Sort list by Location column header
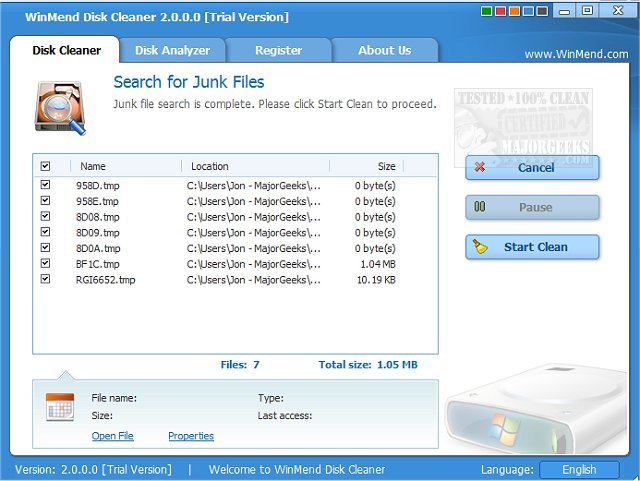Viewport: 640px width, 481px height. [x=256, y=166]
